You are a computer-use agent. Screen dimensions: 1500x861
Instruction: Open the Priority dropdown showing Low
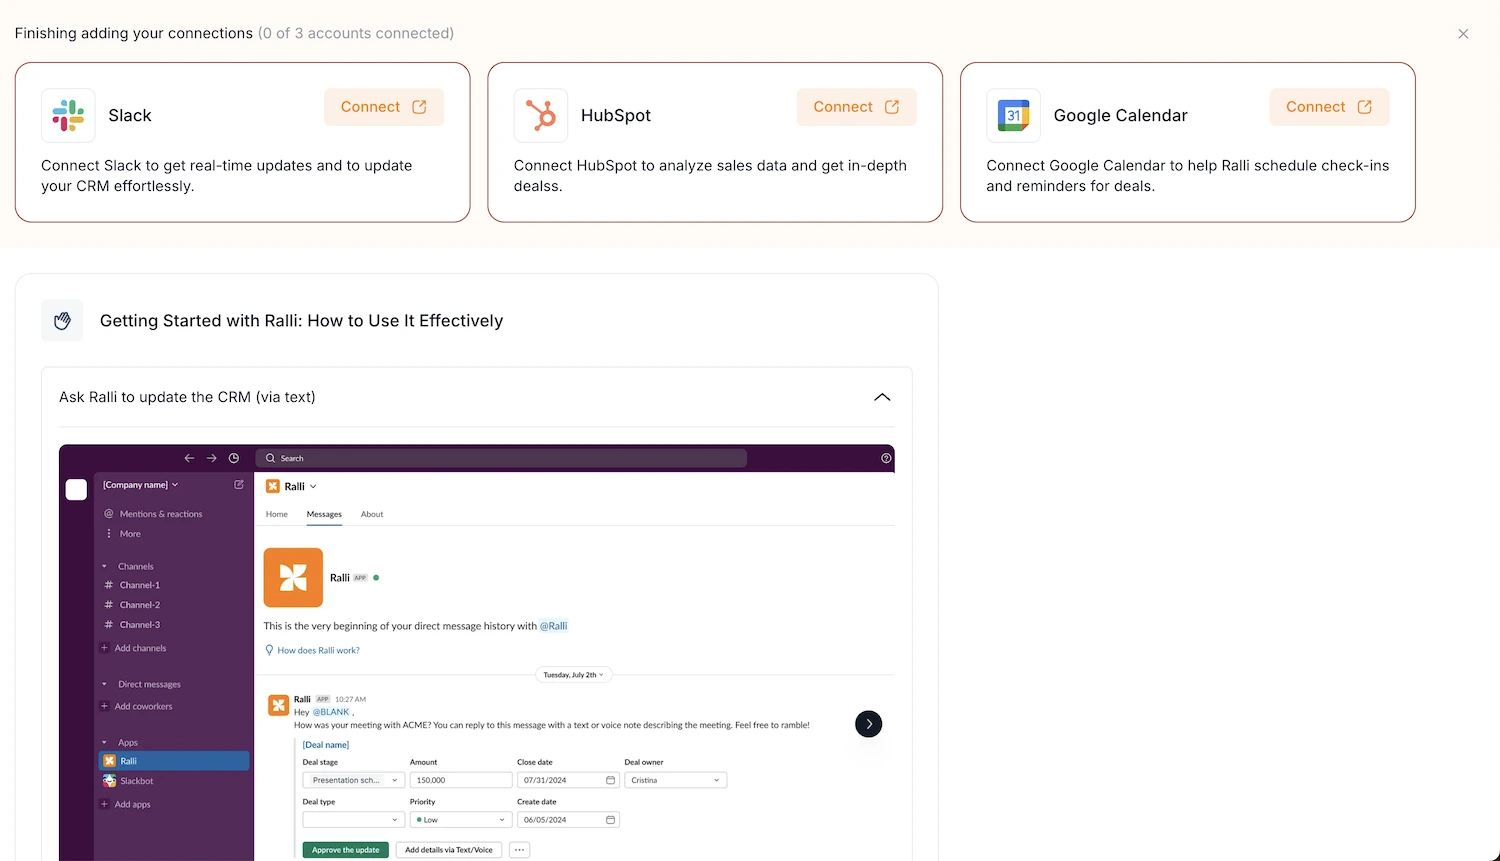tap(460, 819)
